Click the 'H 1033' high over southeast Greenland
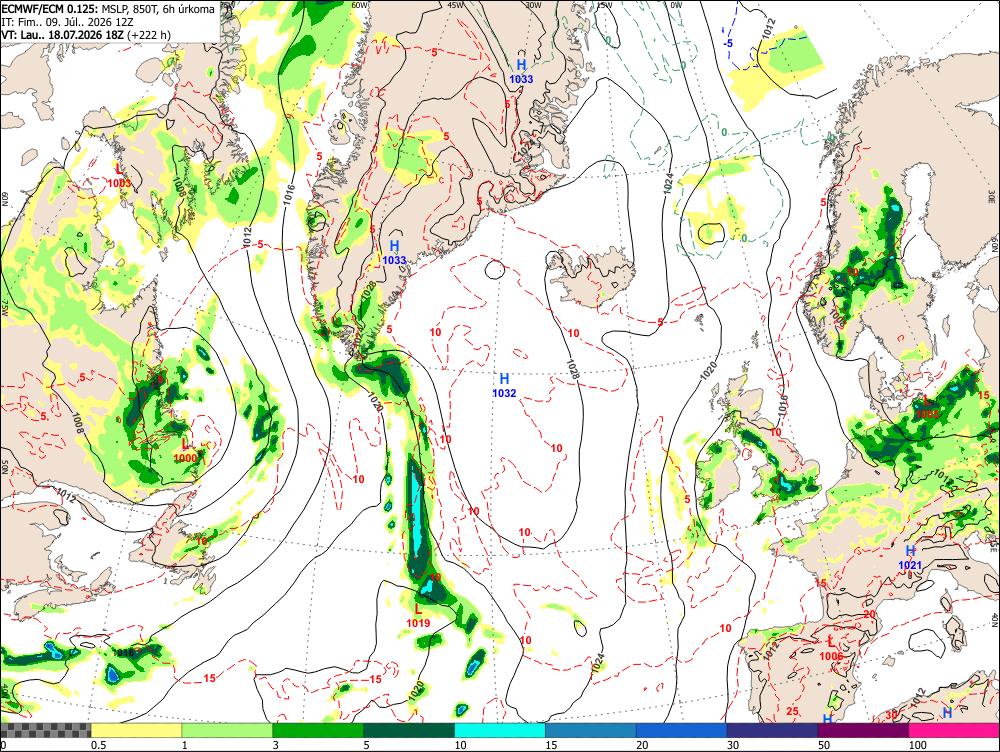This screenshot has height=752, width=1000. point(394,253)
